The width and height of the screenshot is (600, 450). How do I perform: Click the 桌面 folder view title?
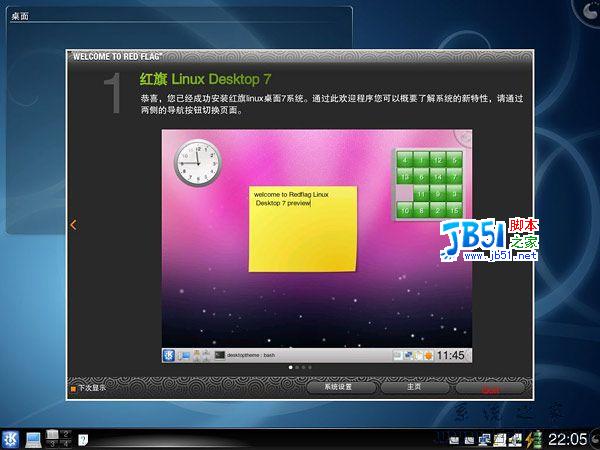click(20, 16)
